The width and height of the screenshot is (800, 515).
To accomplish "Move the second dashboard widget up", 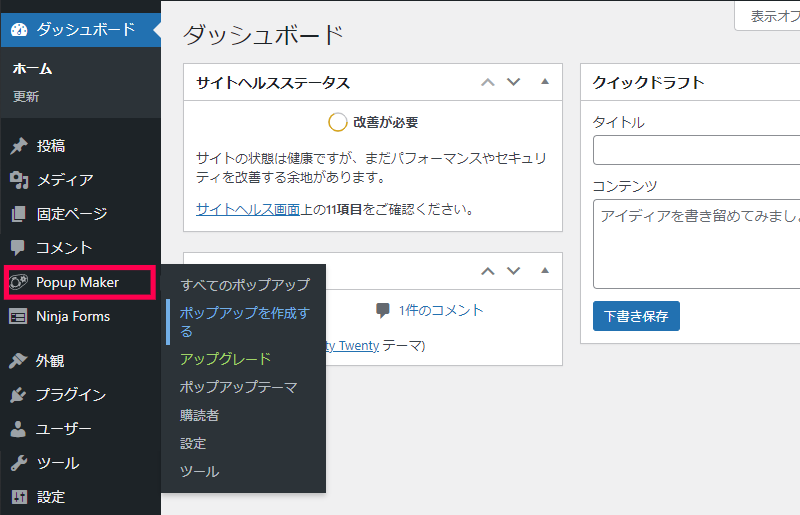I will (488, 271).
